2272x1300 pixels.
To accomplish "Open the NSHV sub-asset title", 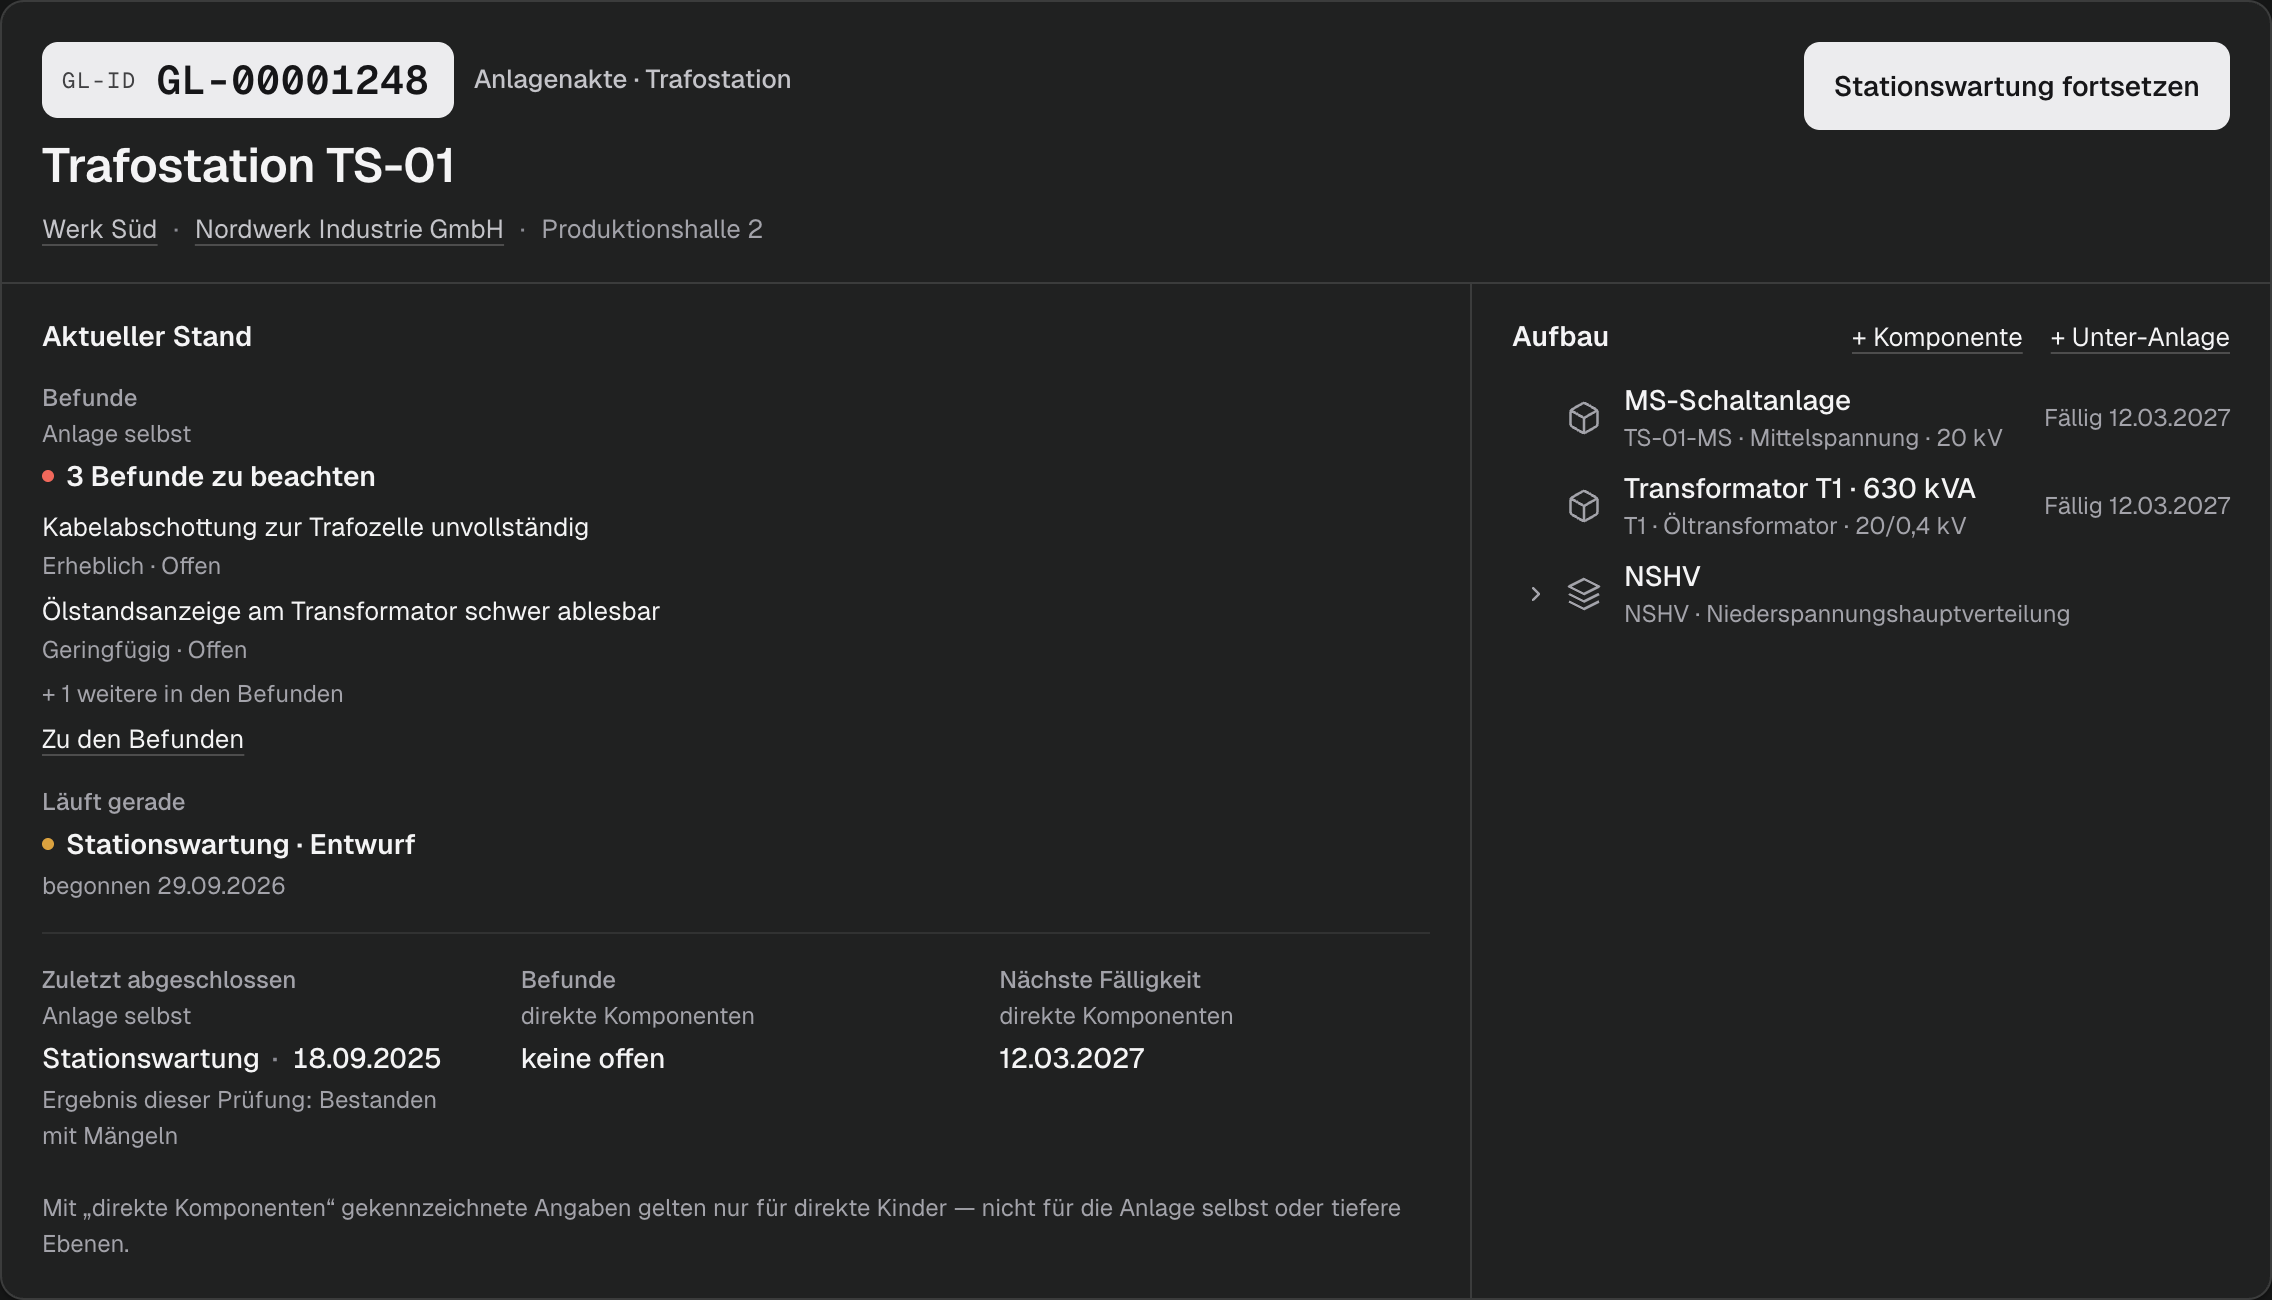I will (x=1662, y=576).
